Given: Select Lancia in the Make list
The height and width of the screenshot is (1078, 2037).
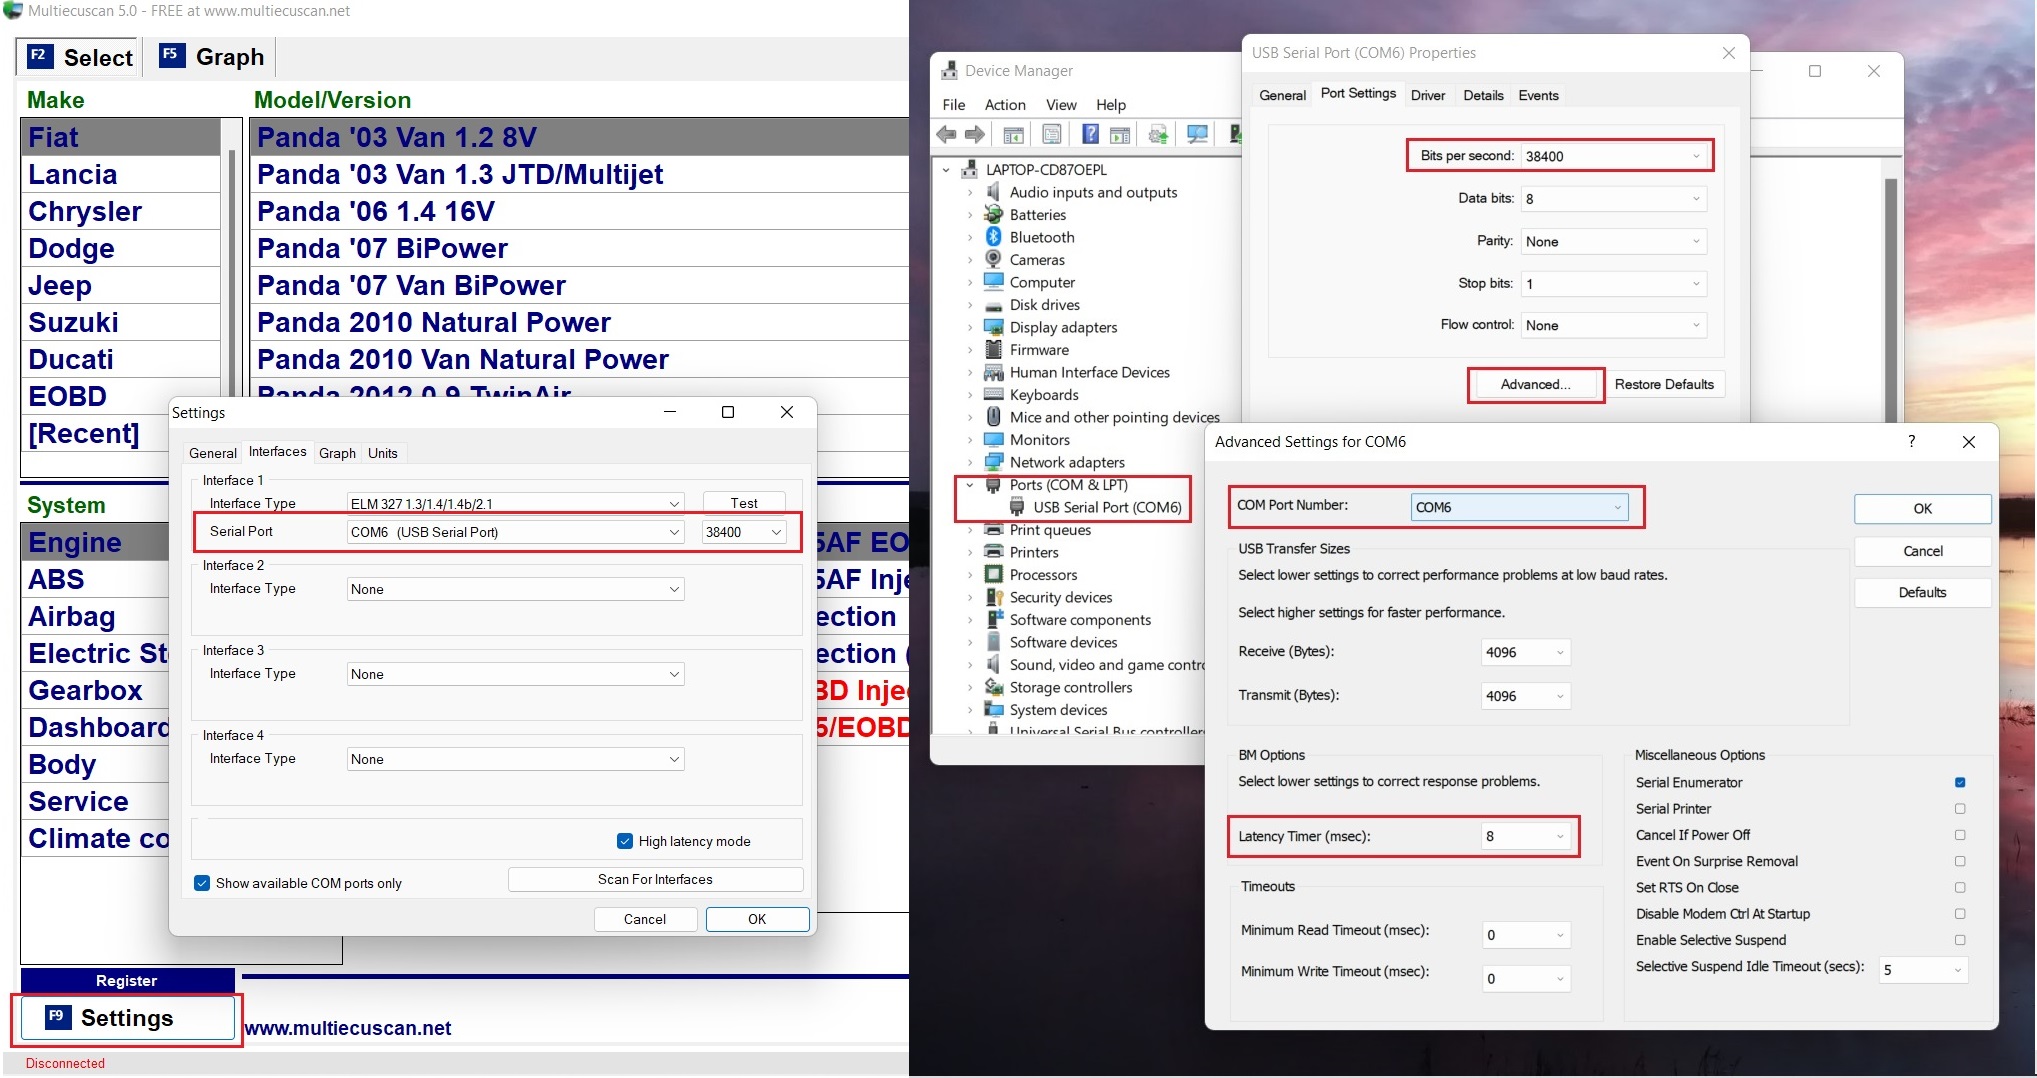Looking at the screenshot, I should [x=73, y=175].
